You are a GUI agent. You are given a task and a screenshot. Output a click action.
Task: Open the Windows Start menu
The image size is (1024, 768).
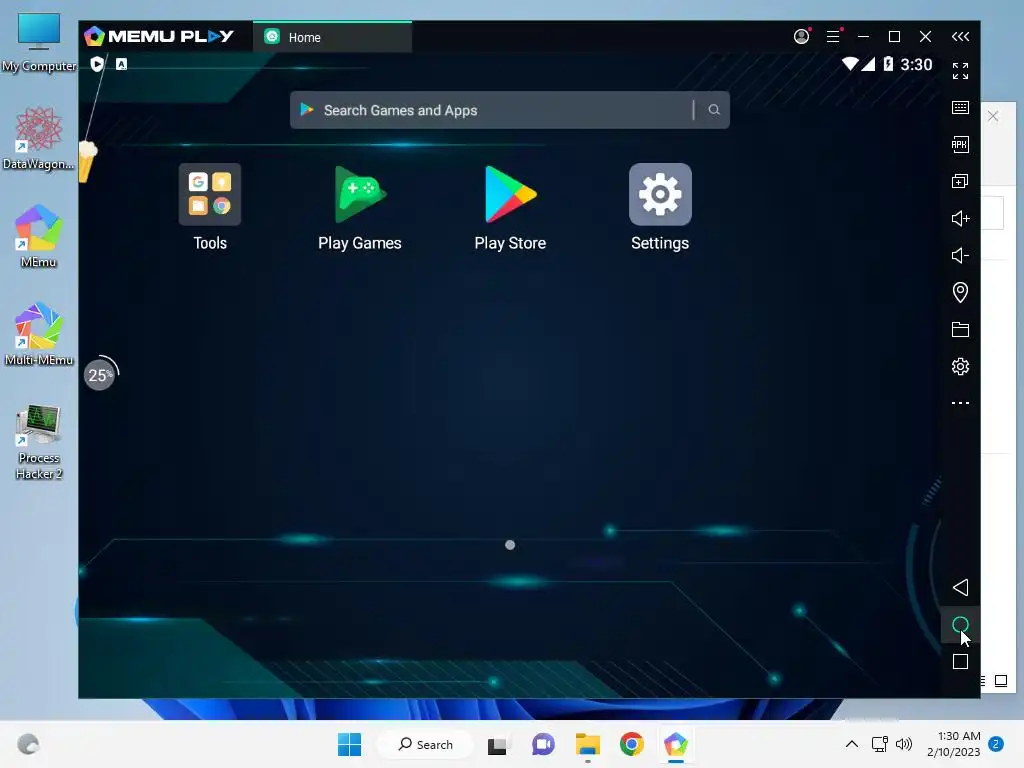[349, 744]
